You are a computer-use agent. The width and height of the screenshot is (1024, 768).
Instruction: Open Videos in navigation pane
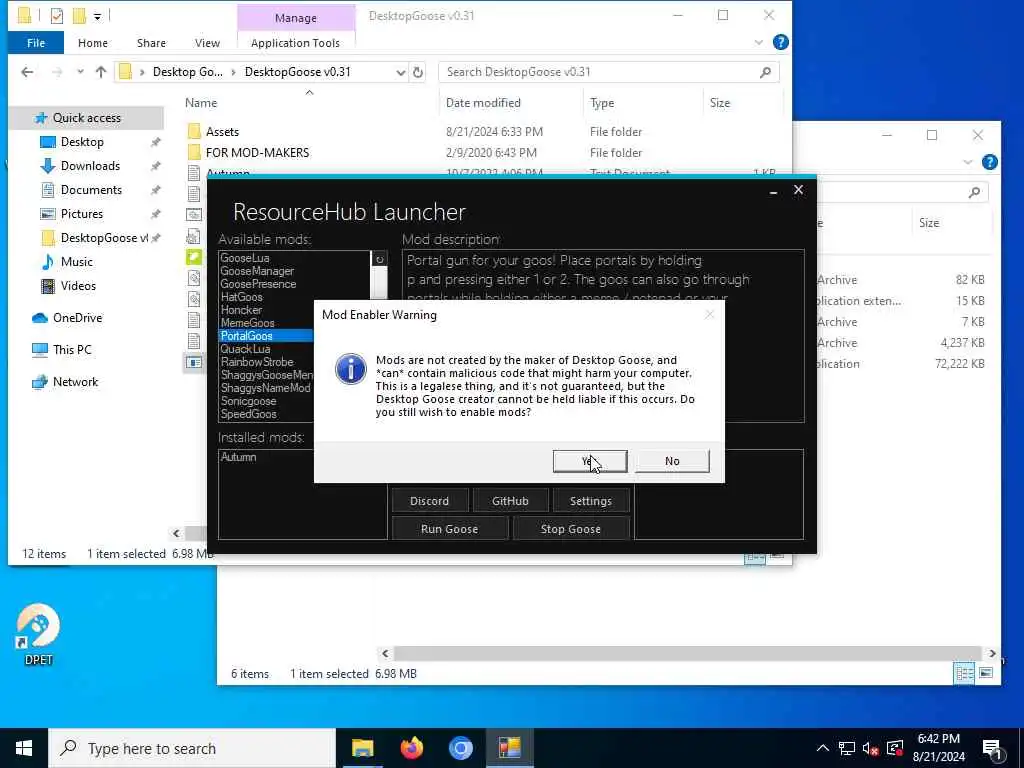point(78,286)
